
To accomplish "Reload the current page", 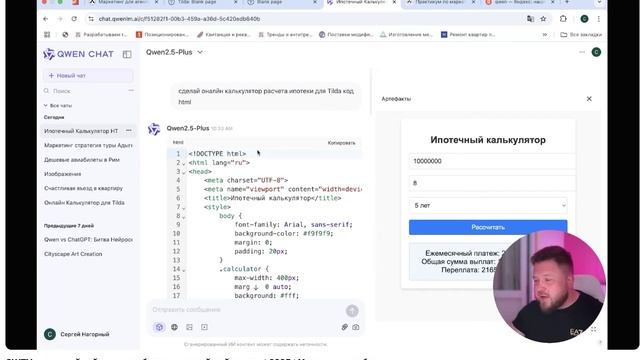I will point(74,19).
